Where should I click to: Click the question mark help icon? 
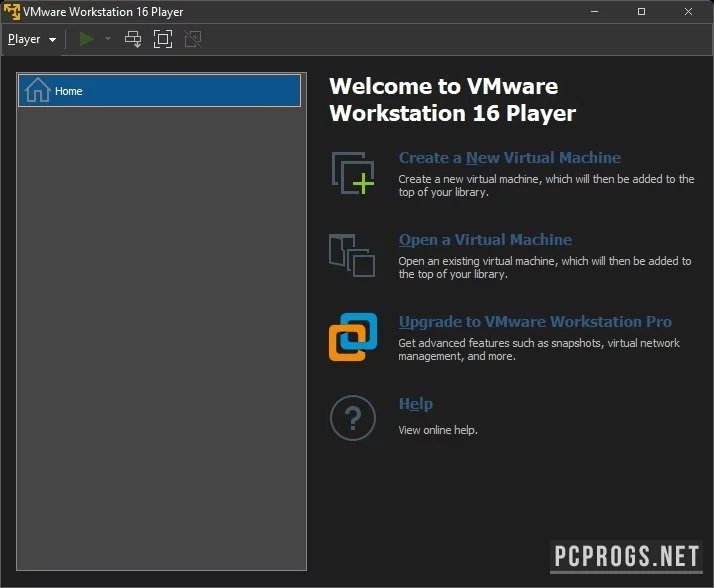(353, 418)
